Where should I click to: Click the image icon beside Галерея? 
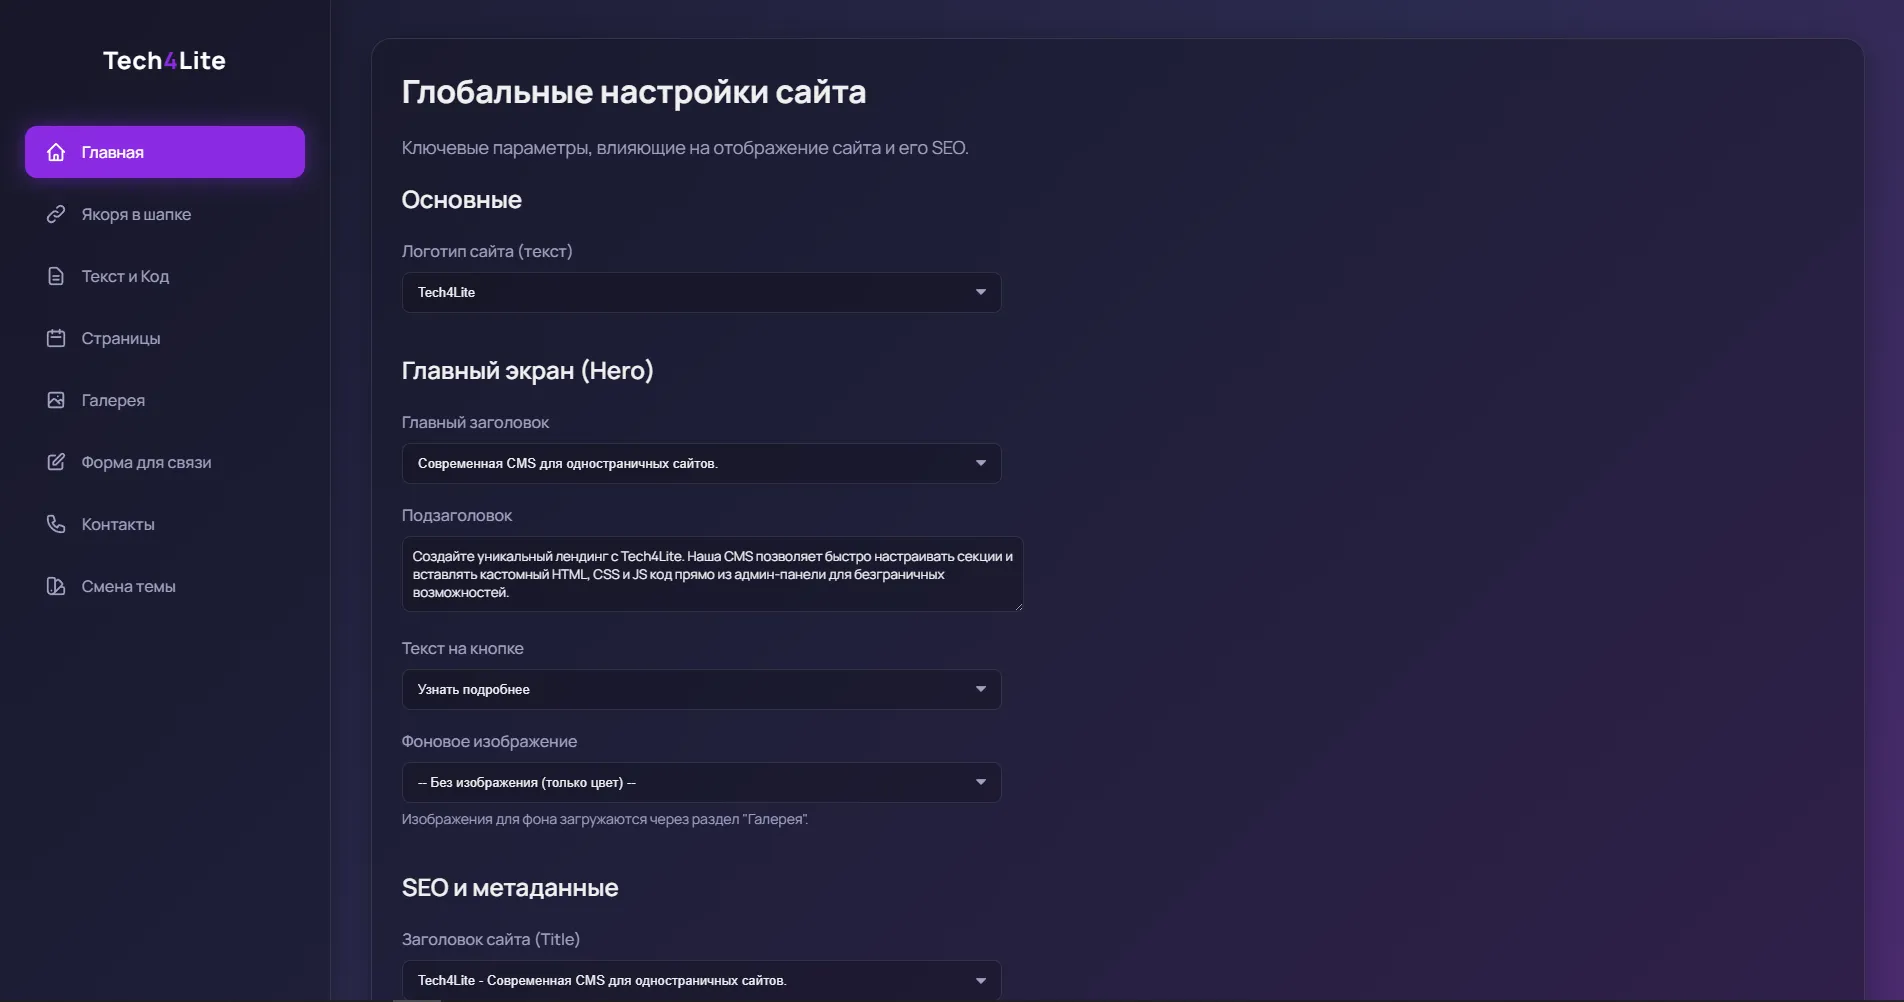click(56, 400)
